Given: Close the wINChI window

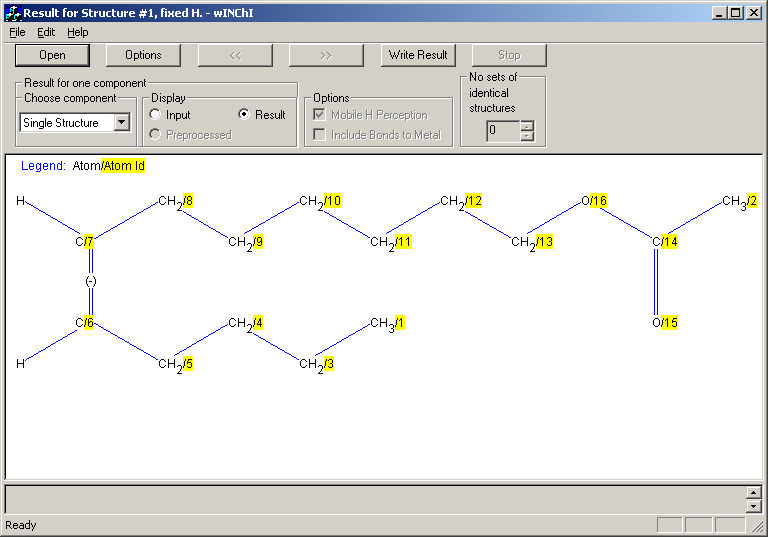Looking at the screenshot, I should 753,13.
